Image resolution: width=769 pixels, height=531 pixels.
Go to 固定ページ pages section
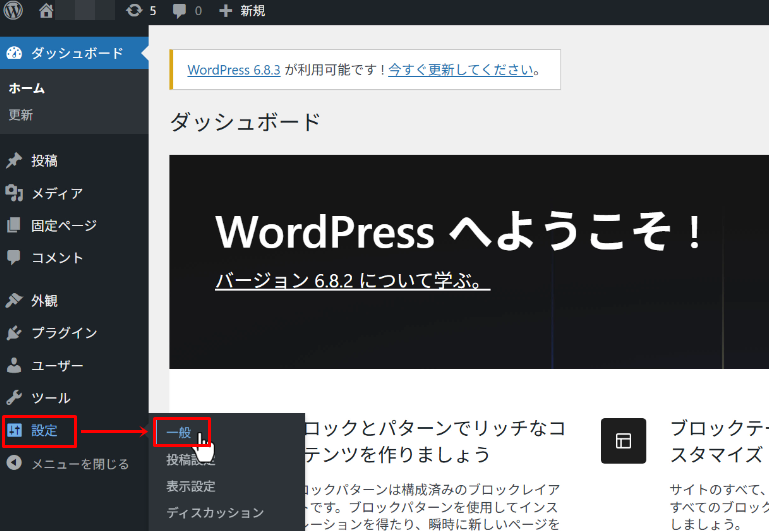64,226
